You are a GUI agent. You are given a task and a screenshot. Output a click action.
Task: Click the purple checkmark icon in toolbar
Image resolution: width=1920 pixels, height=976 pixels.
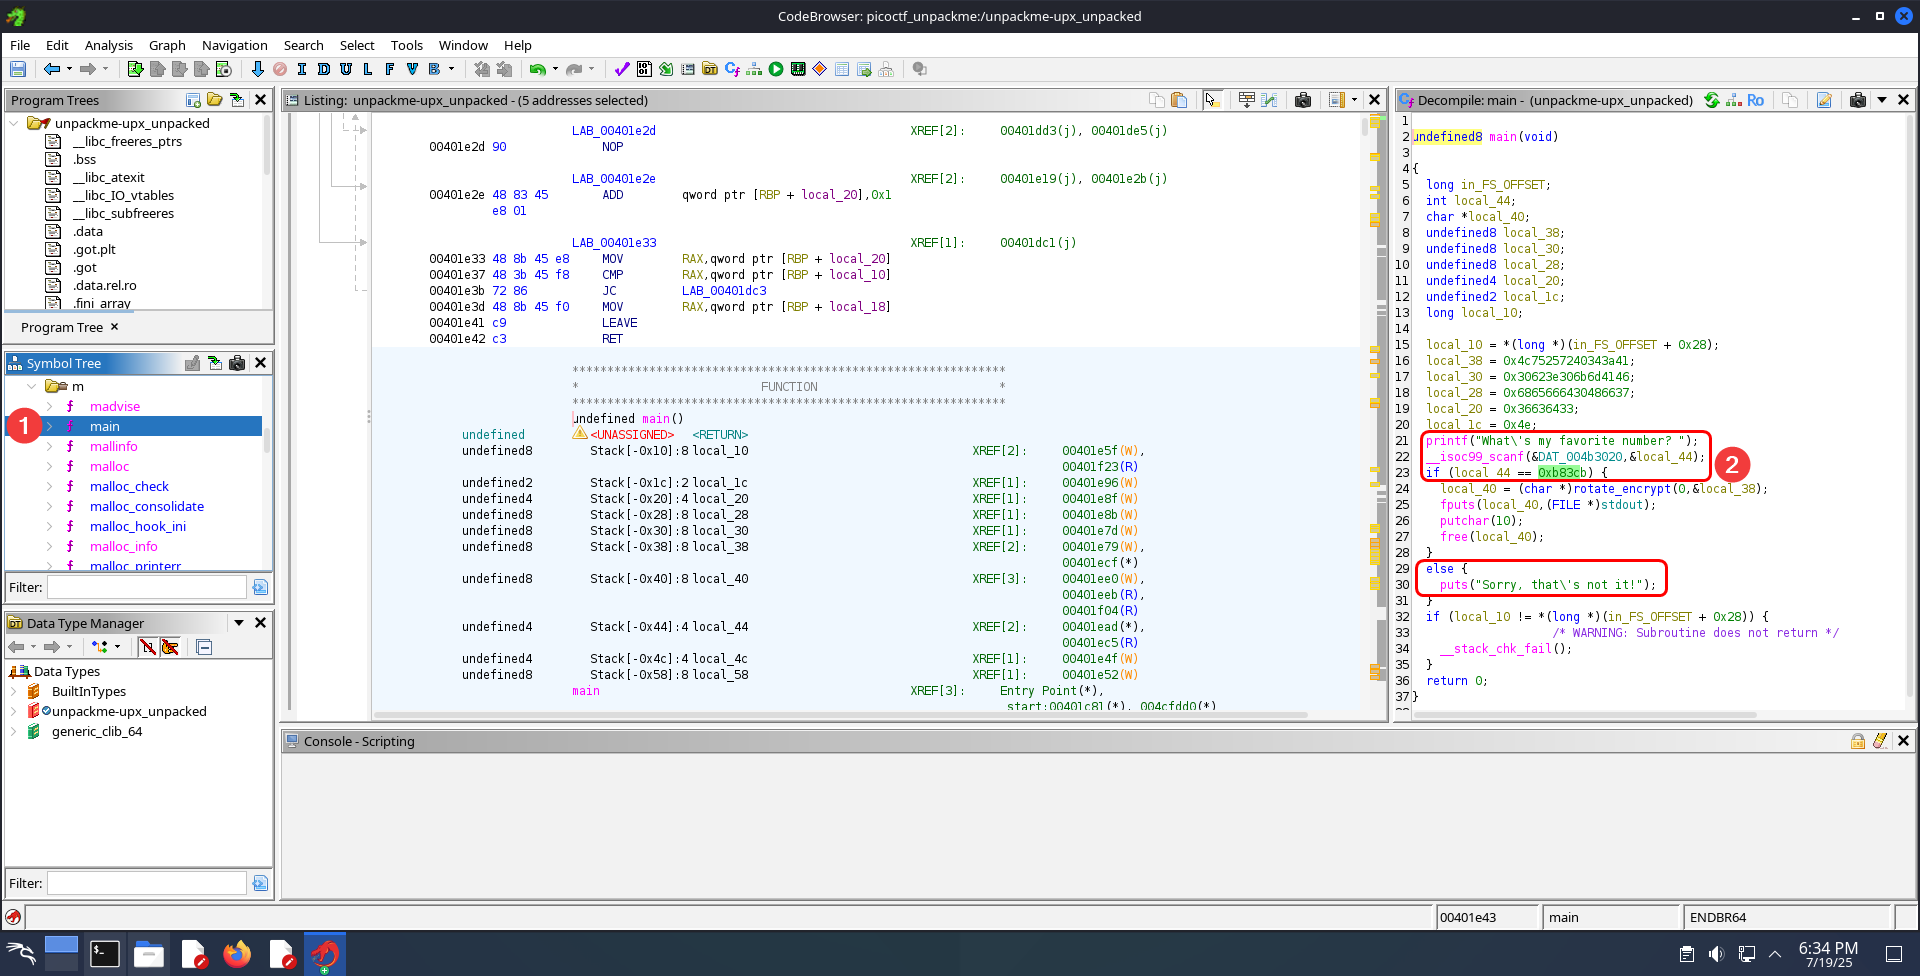click(x=622, y=69)
